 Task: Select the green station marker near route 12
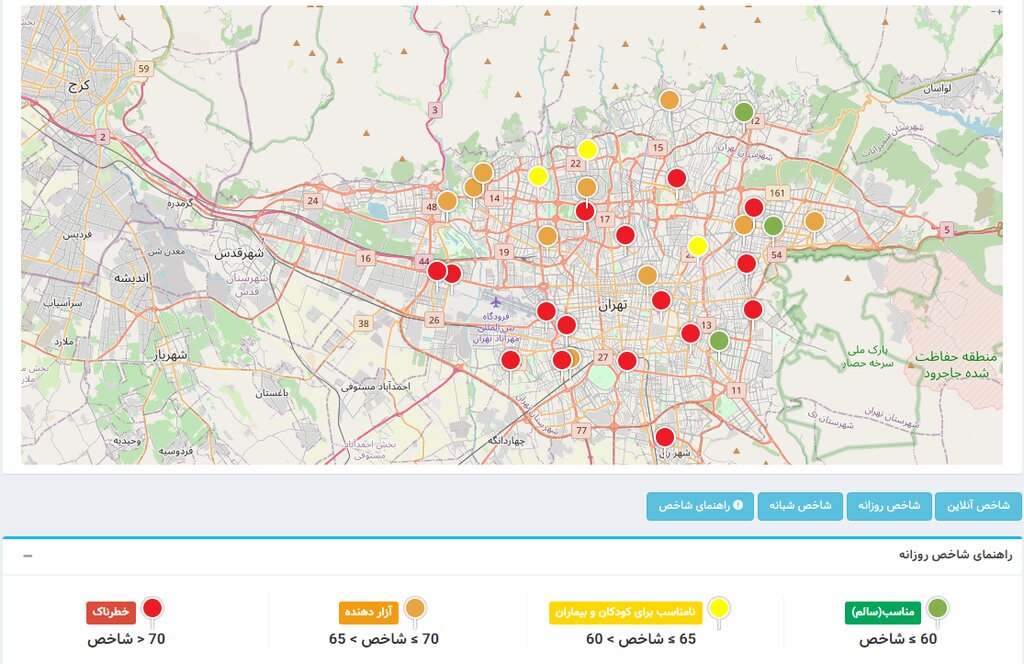(x=743, y=112)
